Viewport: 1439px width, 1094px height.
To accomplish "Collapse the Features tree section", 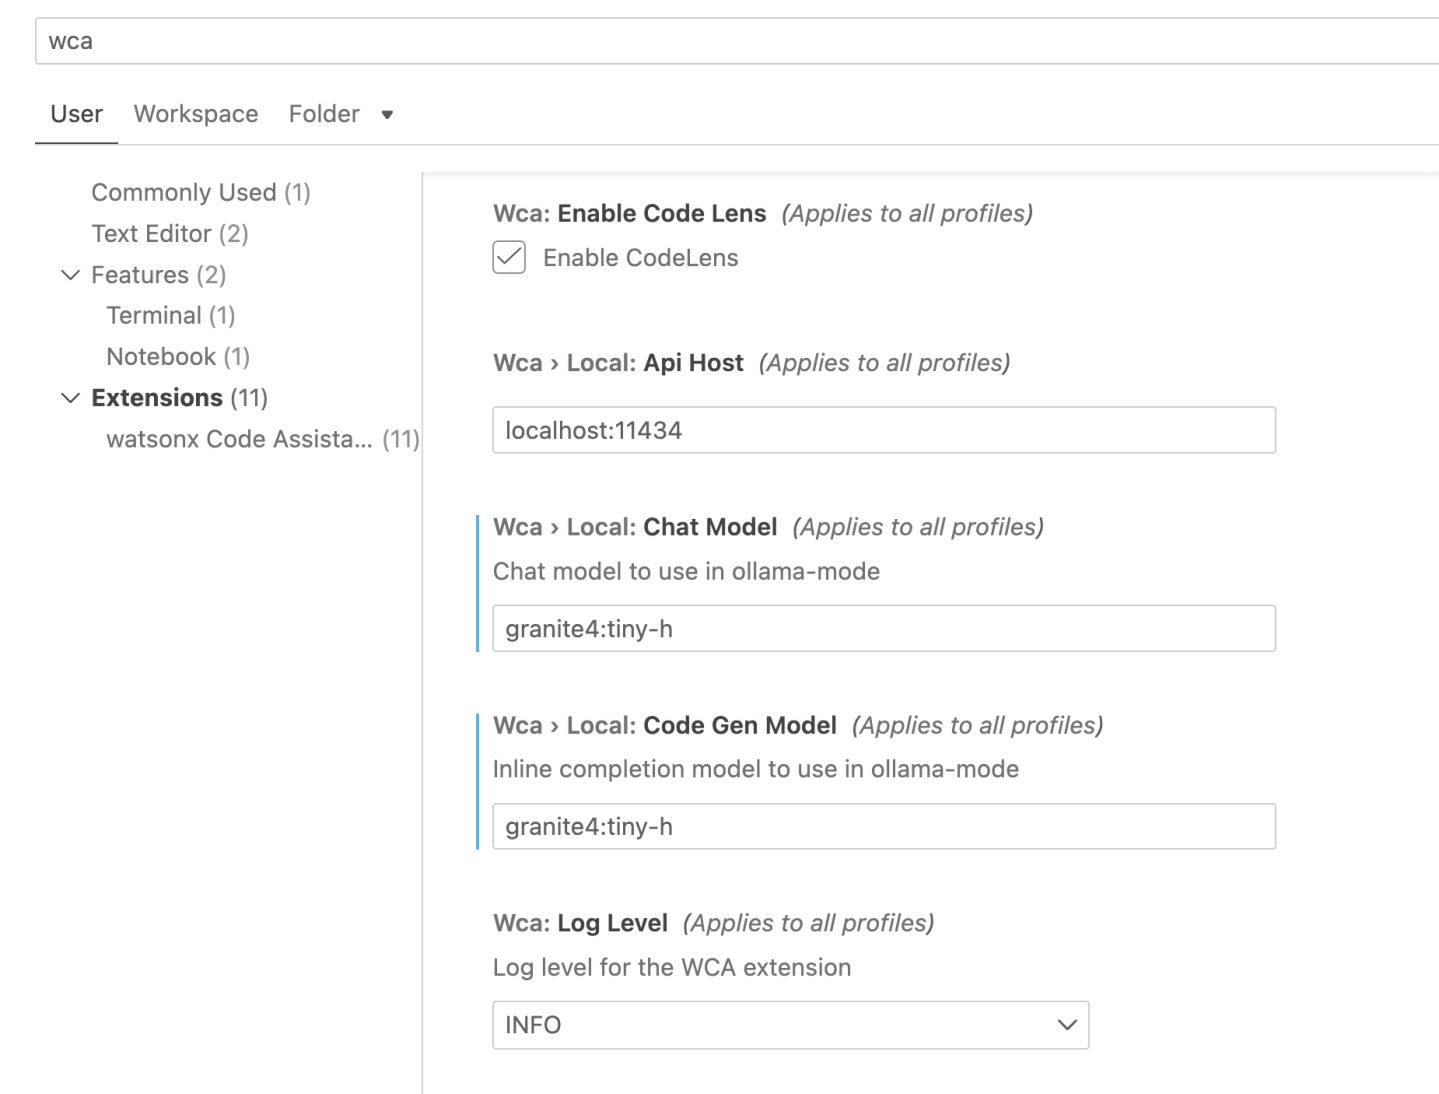I will point(70,275).
